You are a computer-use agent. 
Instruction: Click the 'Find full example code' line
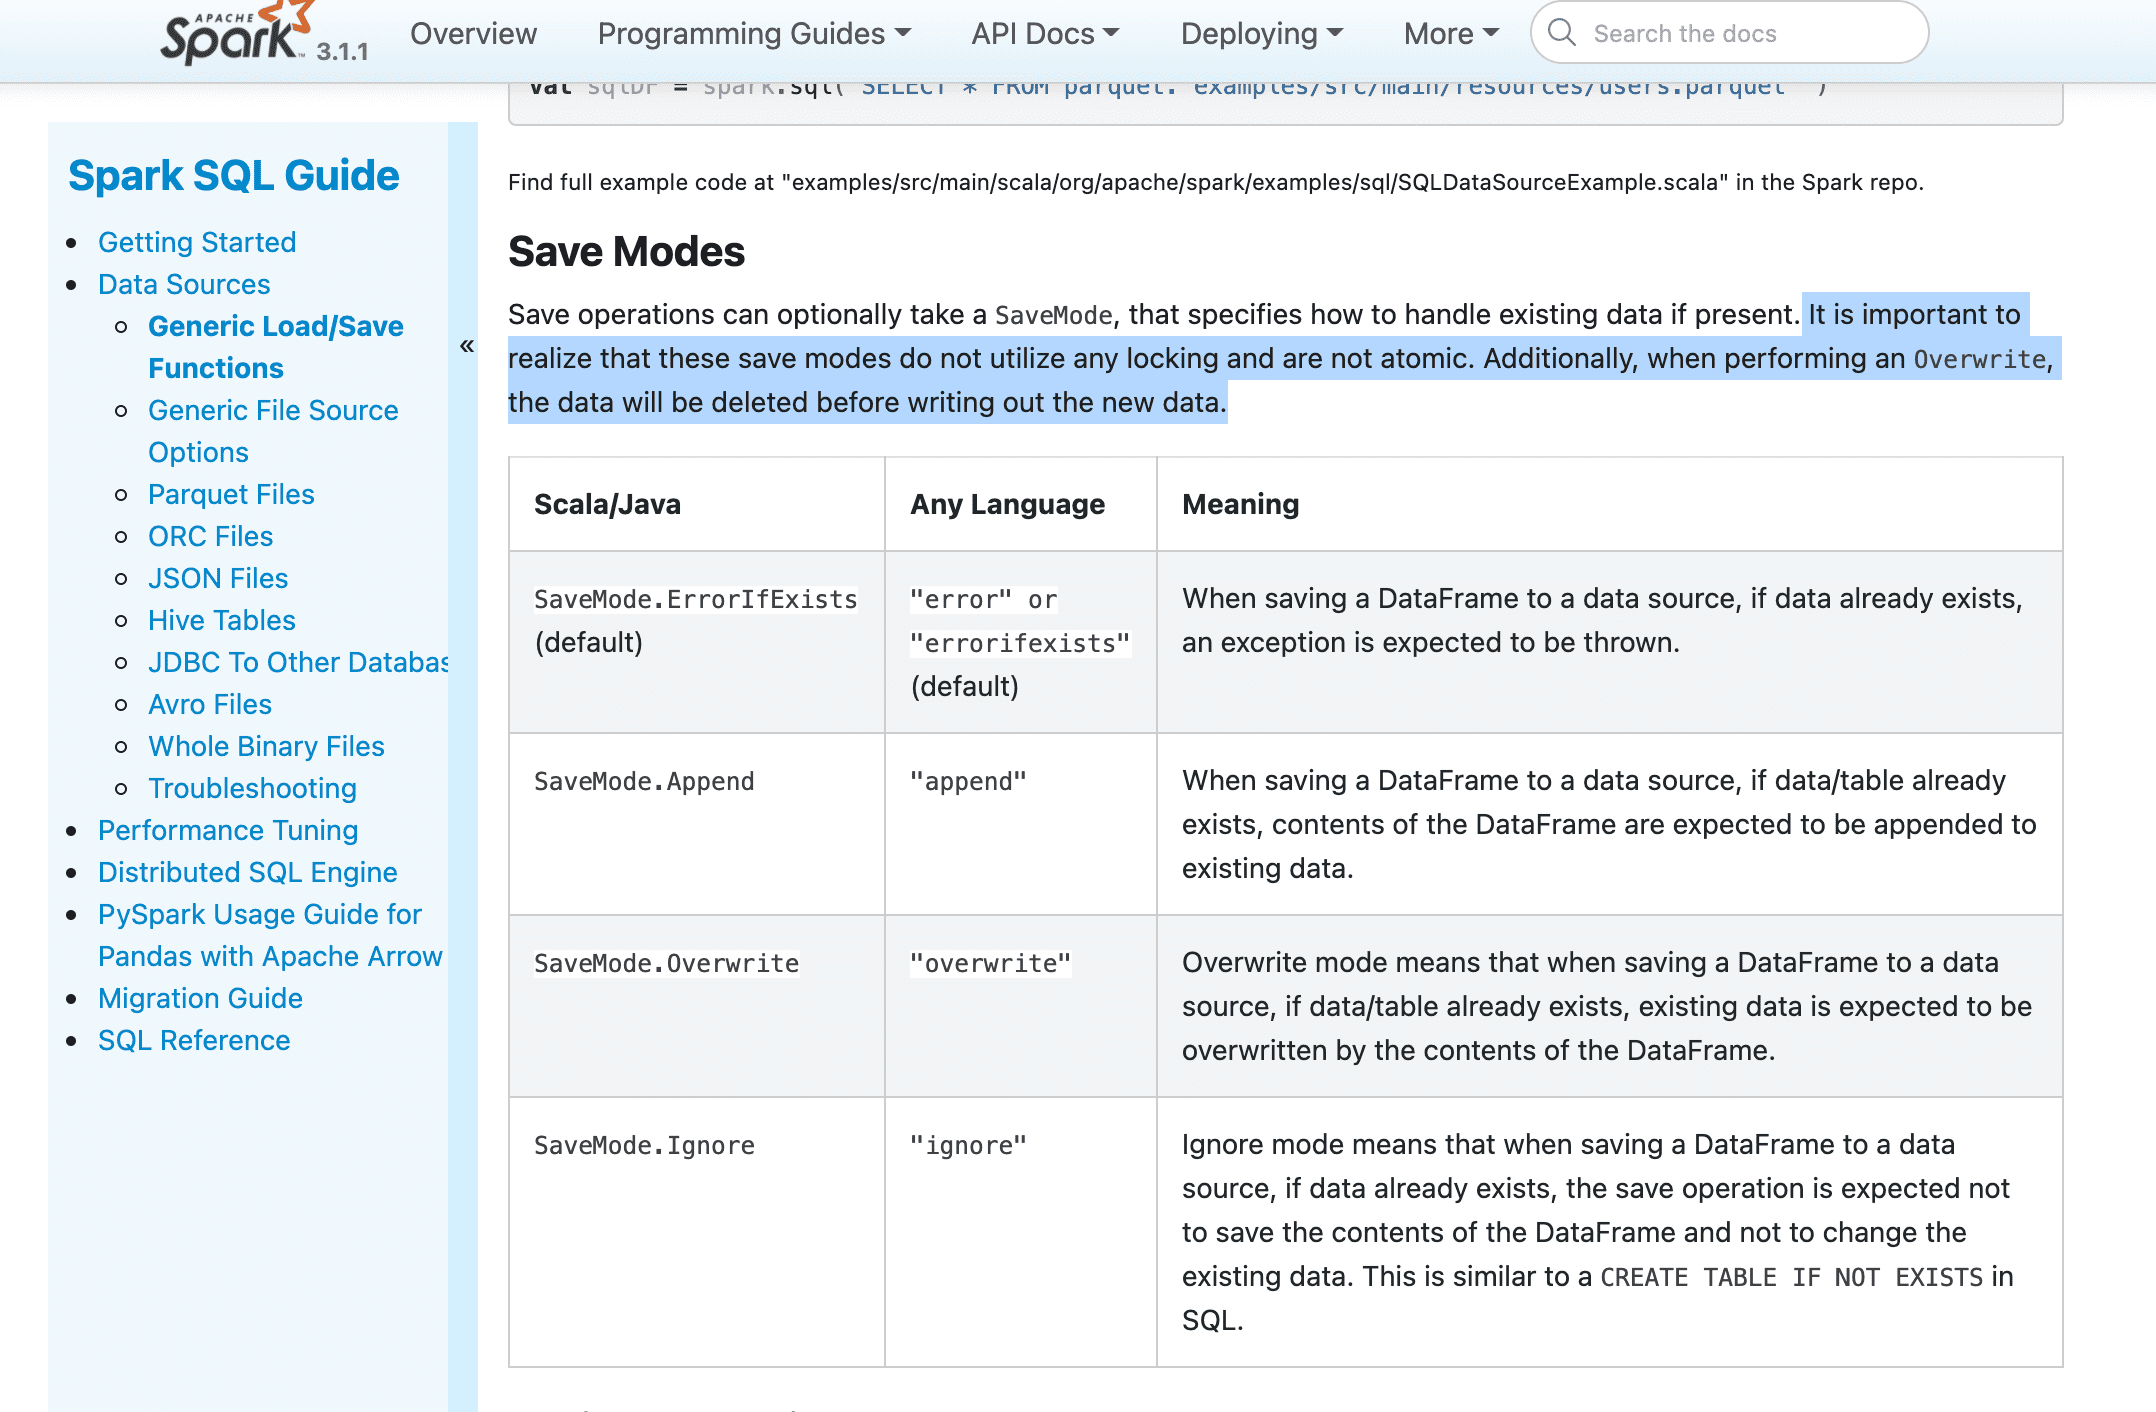click(x=1215, y=182)
